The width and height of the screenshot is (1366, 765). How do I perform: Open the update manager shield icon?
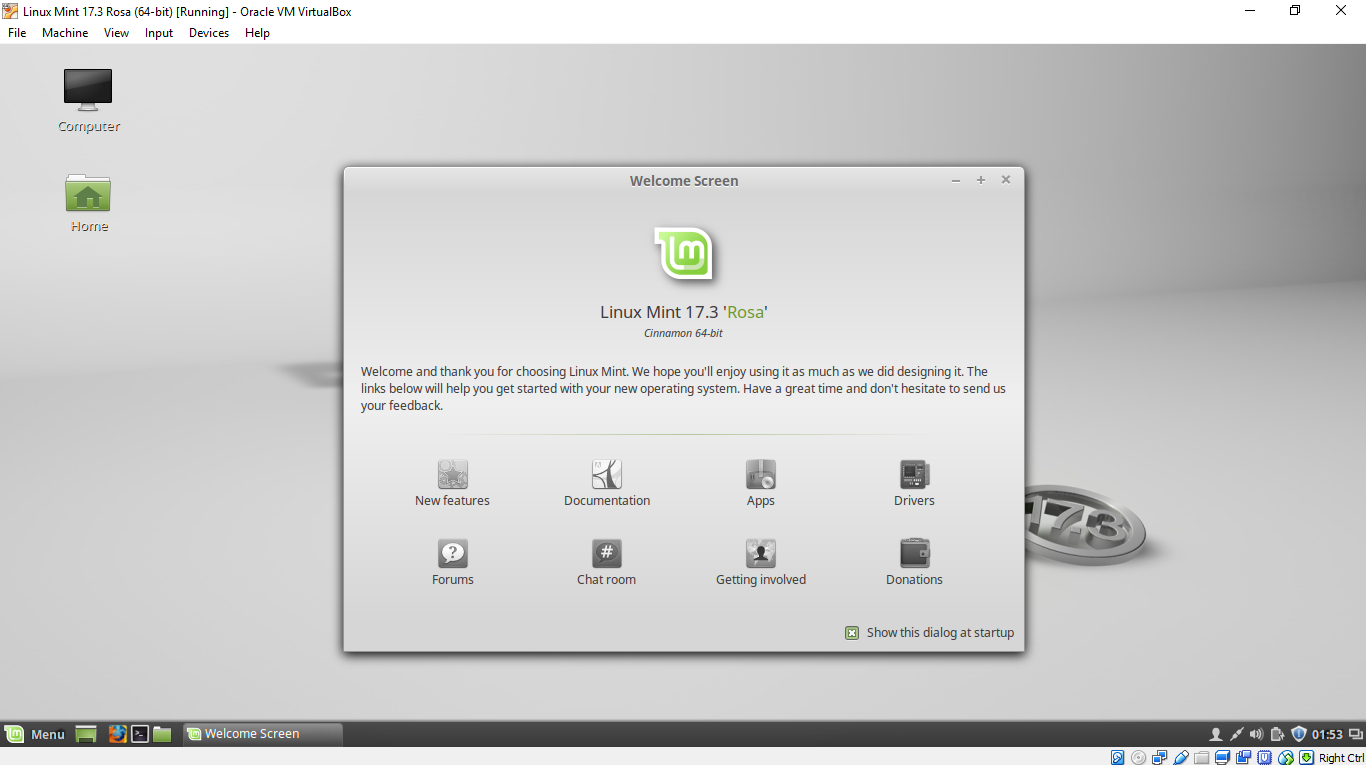tap(1299, 734)
